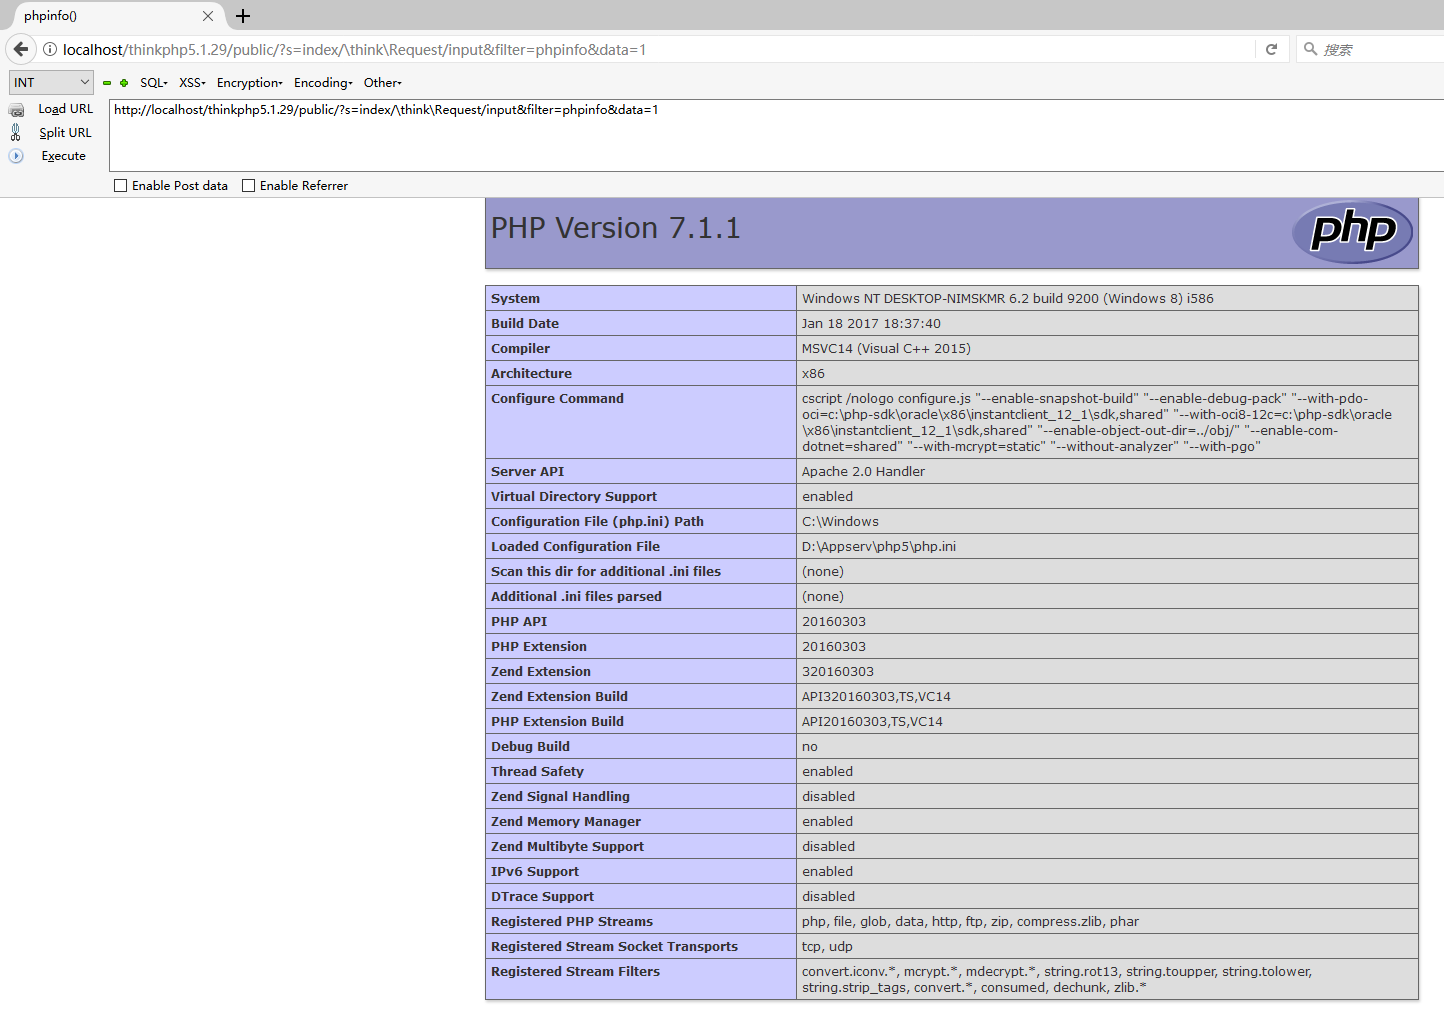Reload the page with the refresh icon
This screenshot has width=1444, height=1015.
pyautogui.click(x=1271, y=49)
